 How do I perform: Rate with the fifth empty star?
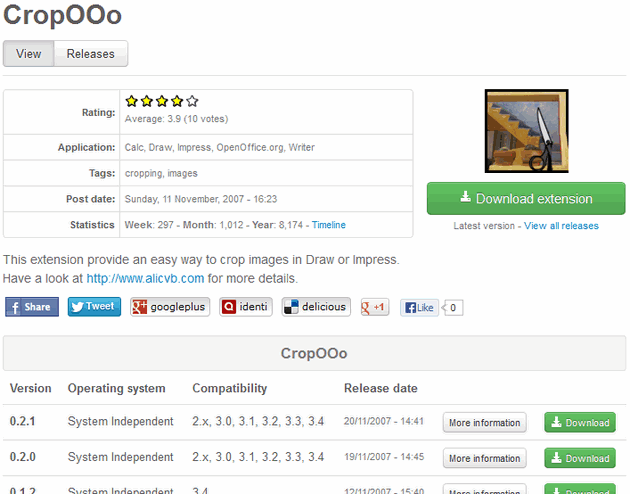point(192,101)
